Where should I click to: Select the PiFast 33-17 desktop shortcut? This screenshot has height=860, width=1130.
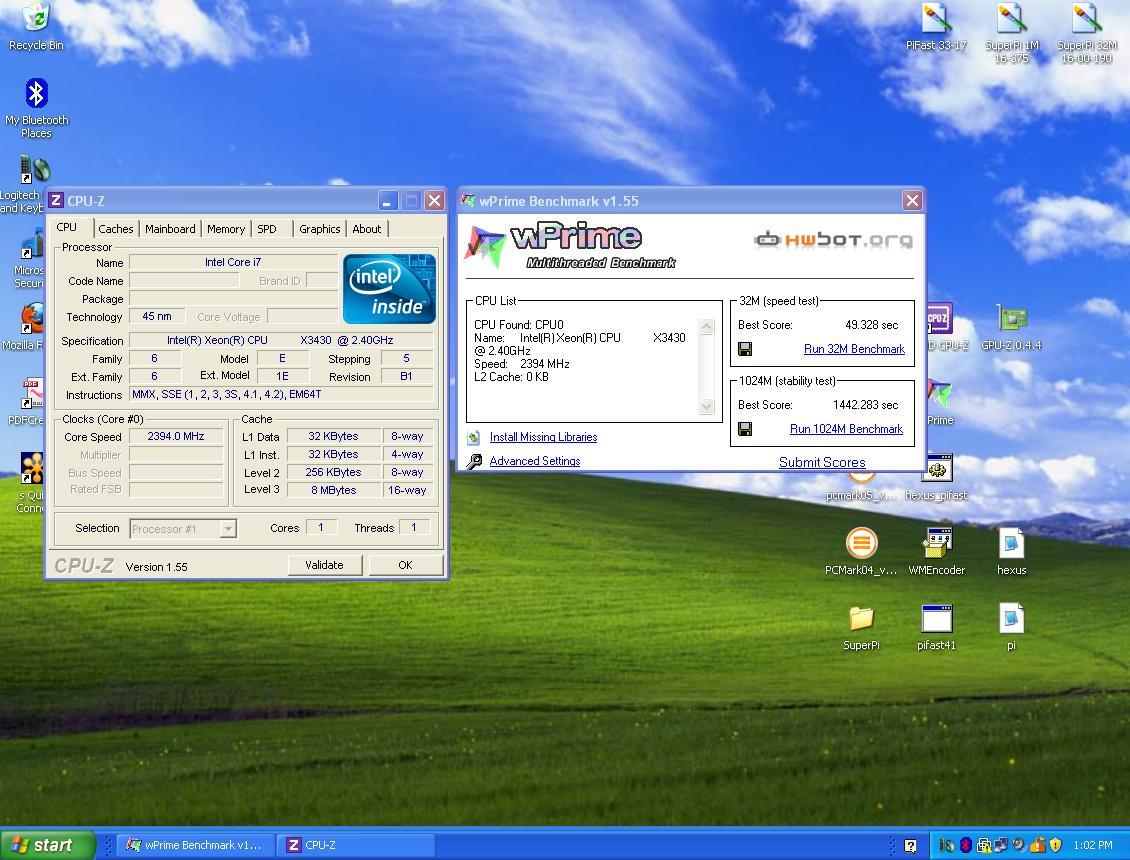935,27
